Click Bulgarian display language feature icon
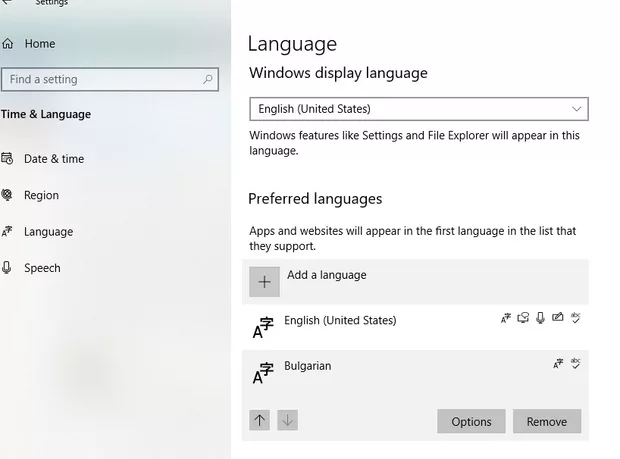Image resolution: width=620 pixels, height=459 pixels. coord(558,363)
